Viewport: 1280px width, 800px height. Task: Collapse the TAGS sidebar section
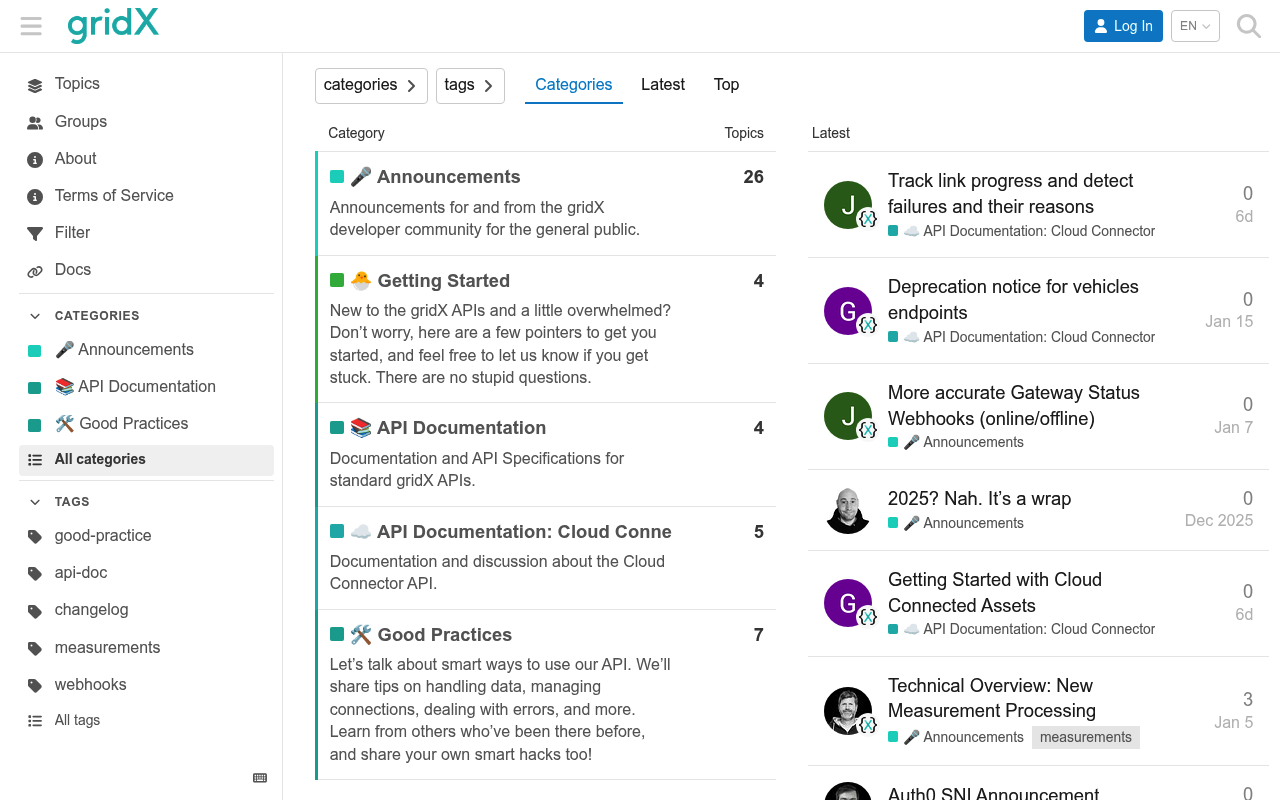click(x=59, y=502)
